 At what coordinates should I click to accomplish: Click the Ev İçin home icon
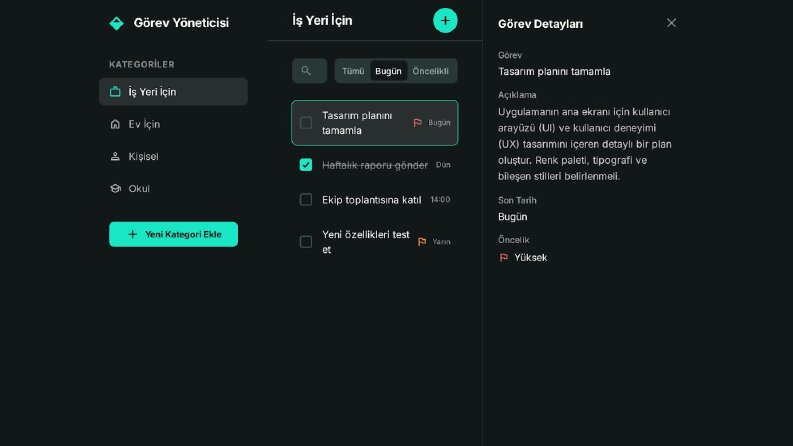(x=115, y=124)
